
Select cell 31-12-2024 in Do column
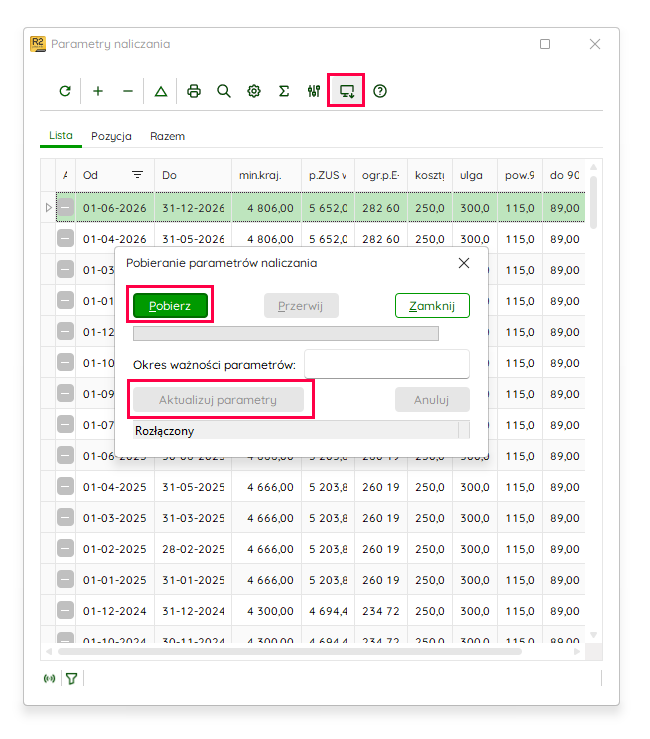pos(193,611)
